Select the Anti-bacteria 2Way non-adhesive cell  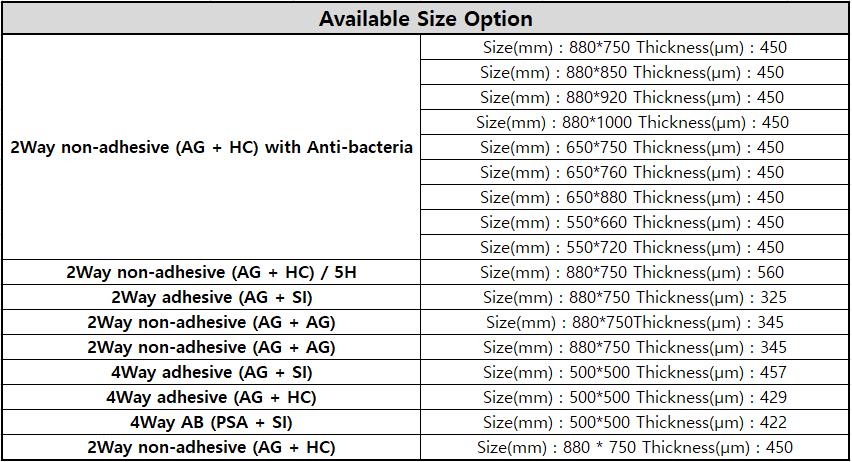(x=211, y=147)
